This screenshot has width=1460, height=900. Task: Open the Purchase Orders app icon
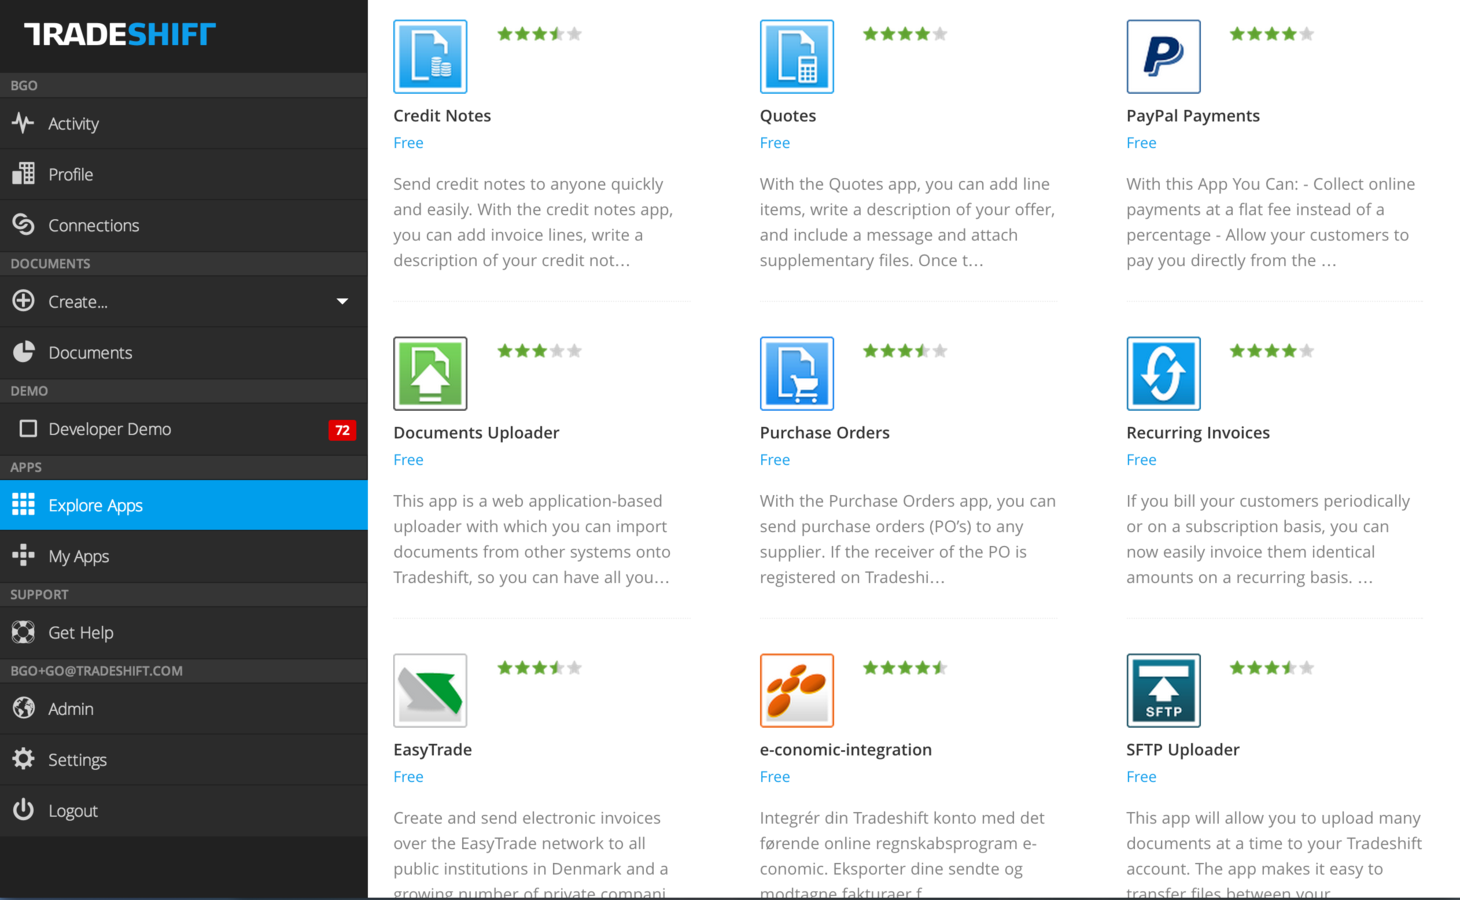point(797,374)
